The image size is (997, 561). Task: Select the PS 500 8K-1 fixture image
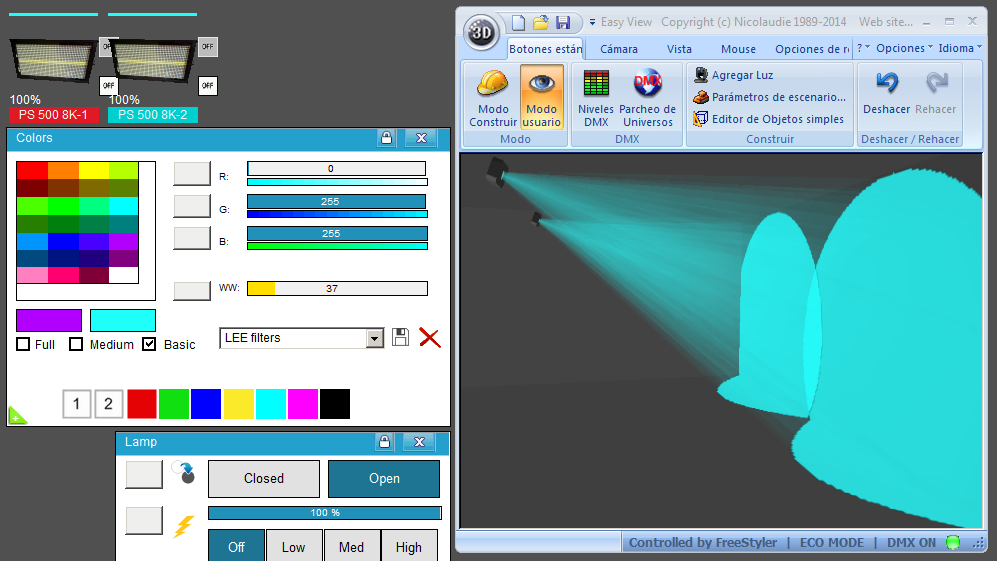(53, 61)
